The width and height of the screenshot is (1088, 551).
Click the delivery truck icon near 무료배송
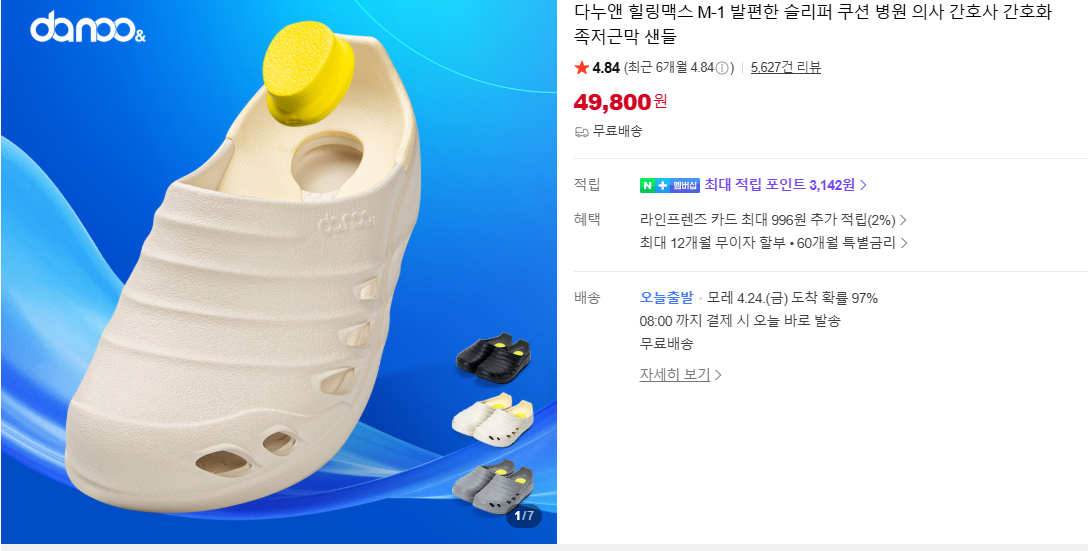(581, 131)
